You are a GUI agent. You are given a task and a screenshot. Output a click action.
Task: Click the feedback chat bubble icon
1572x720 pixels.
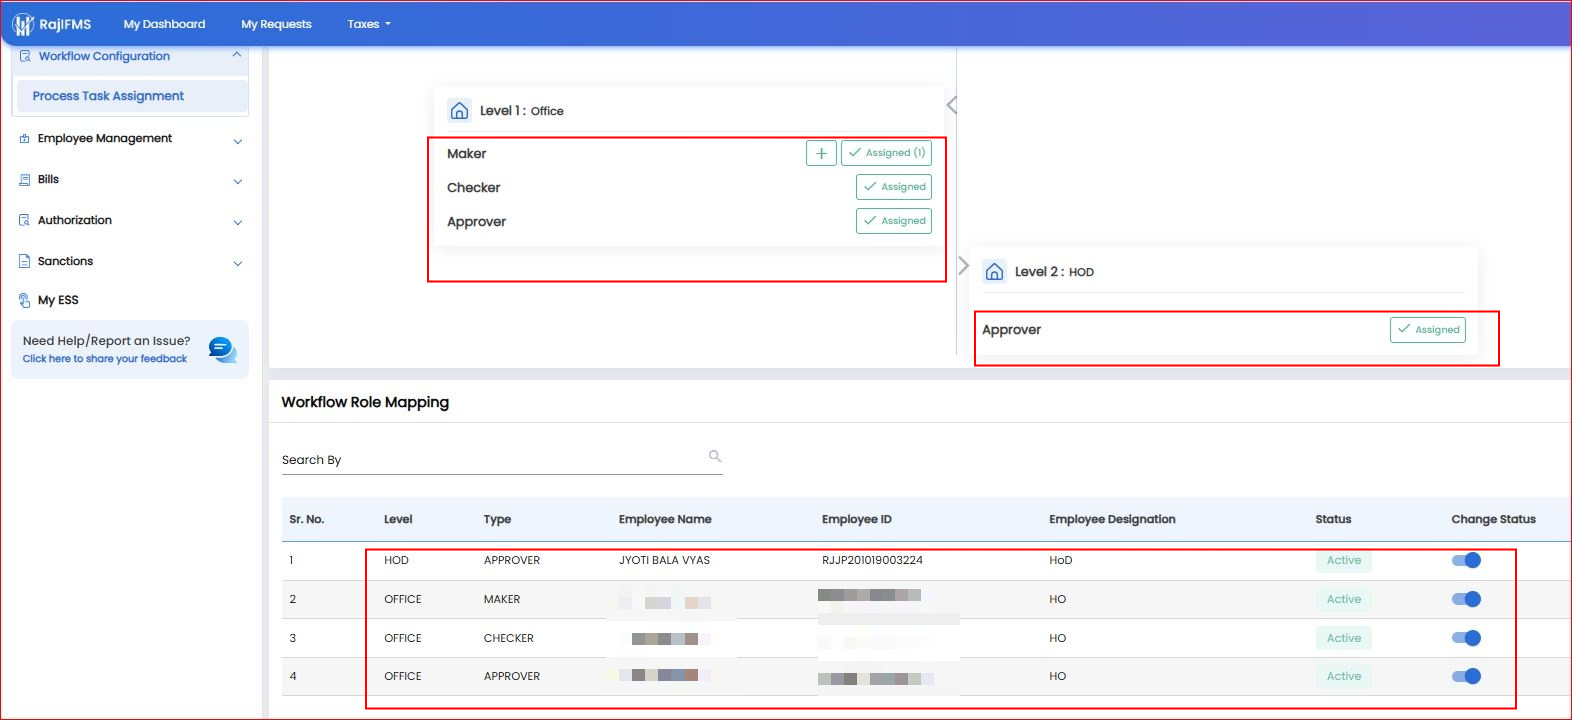click(222, 349)
